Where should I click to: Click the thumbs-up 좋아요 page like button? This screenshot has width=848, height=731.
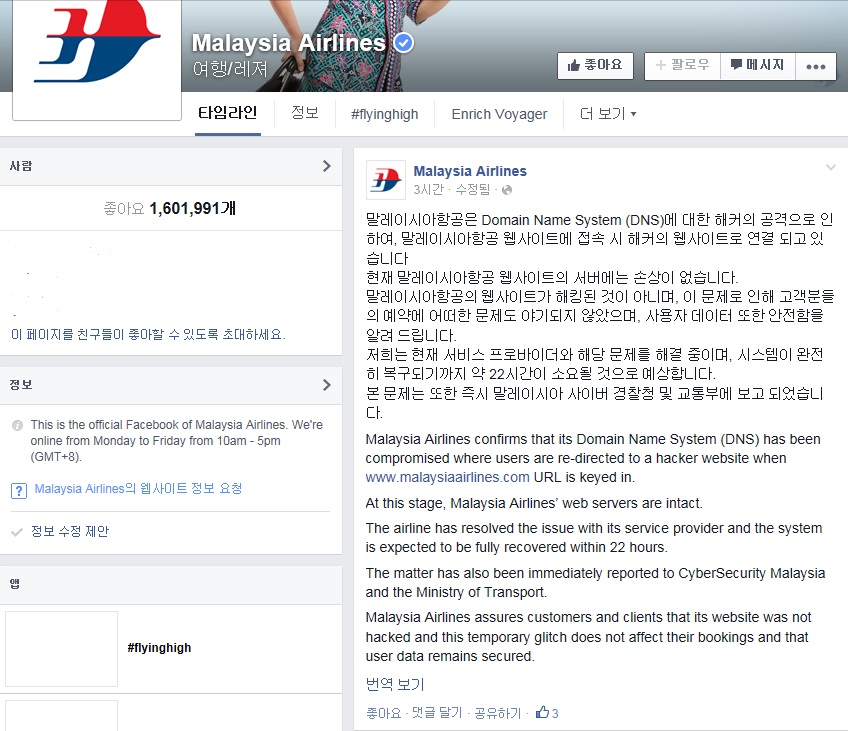(595, 66)
